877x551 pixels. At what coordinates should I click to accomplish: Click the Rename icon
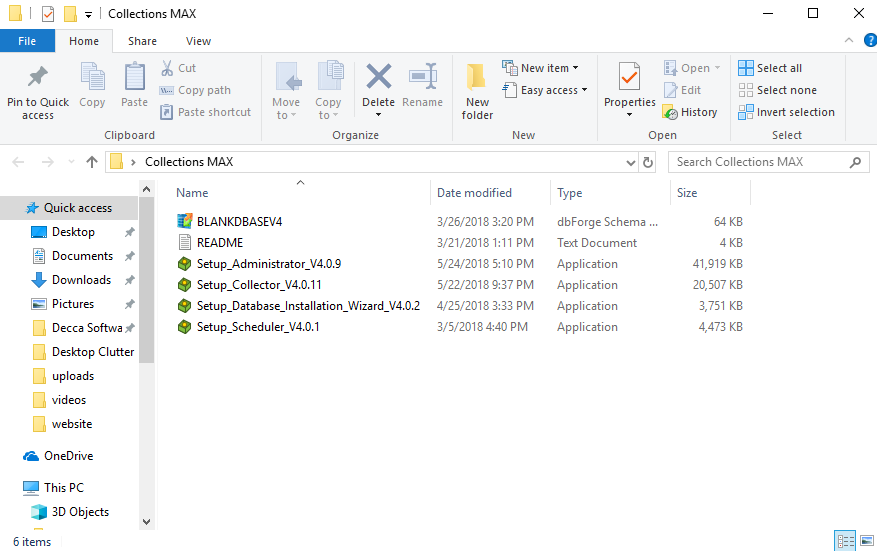(423, 77)
